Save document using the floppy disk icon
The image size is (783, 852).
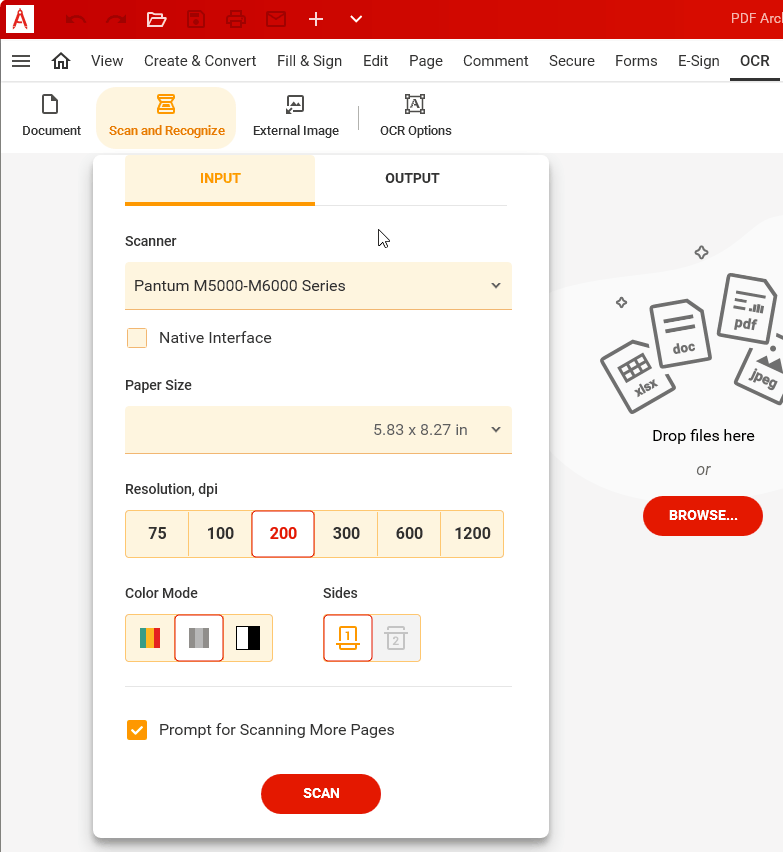pos(196,20)
